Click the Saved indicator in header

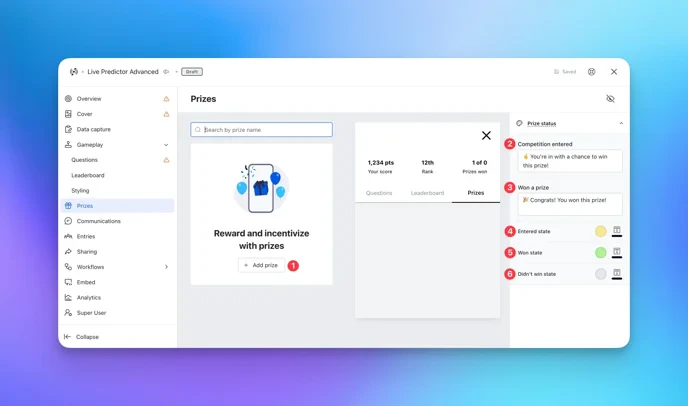565,72
